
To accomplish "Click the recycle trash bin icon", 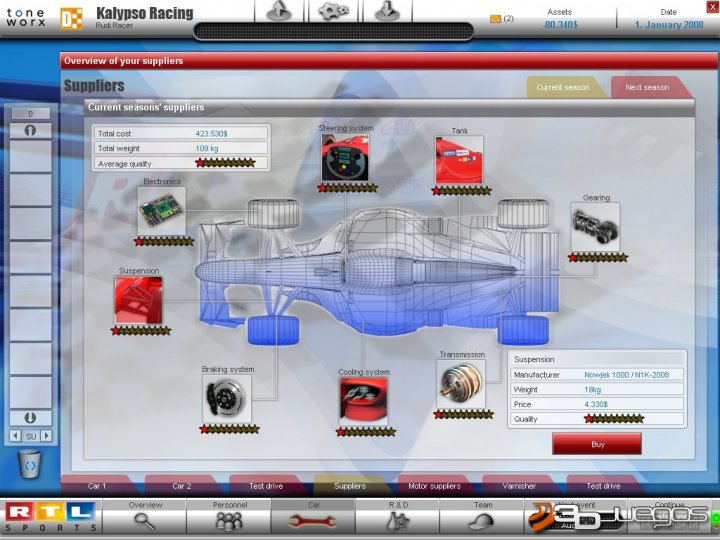I will [31, 465].
